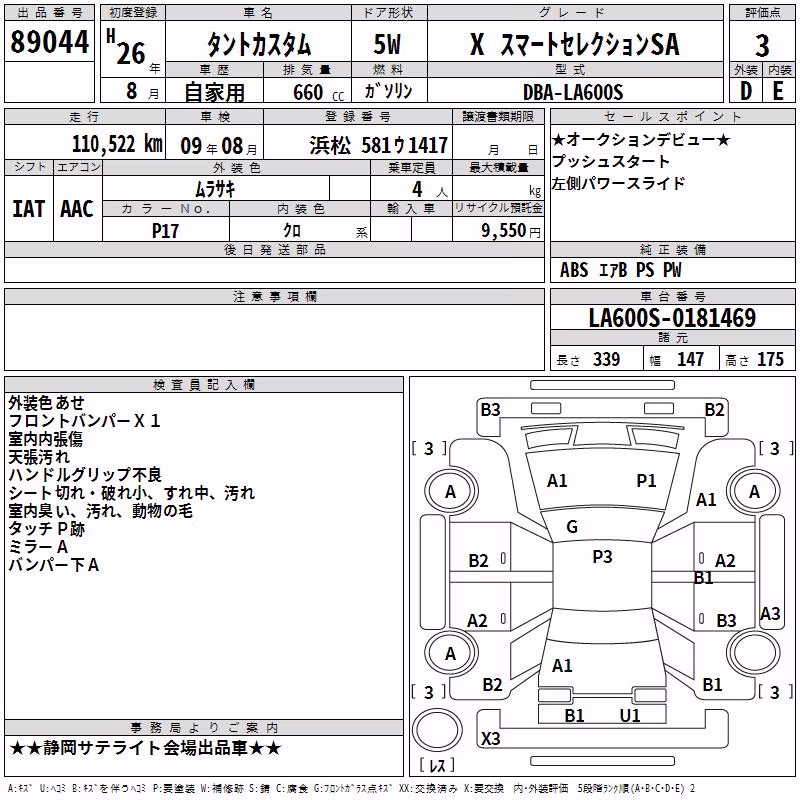Select the height value 175
The width and height of the screenshot is (800, 800).
[770, 359]
